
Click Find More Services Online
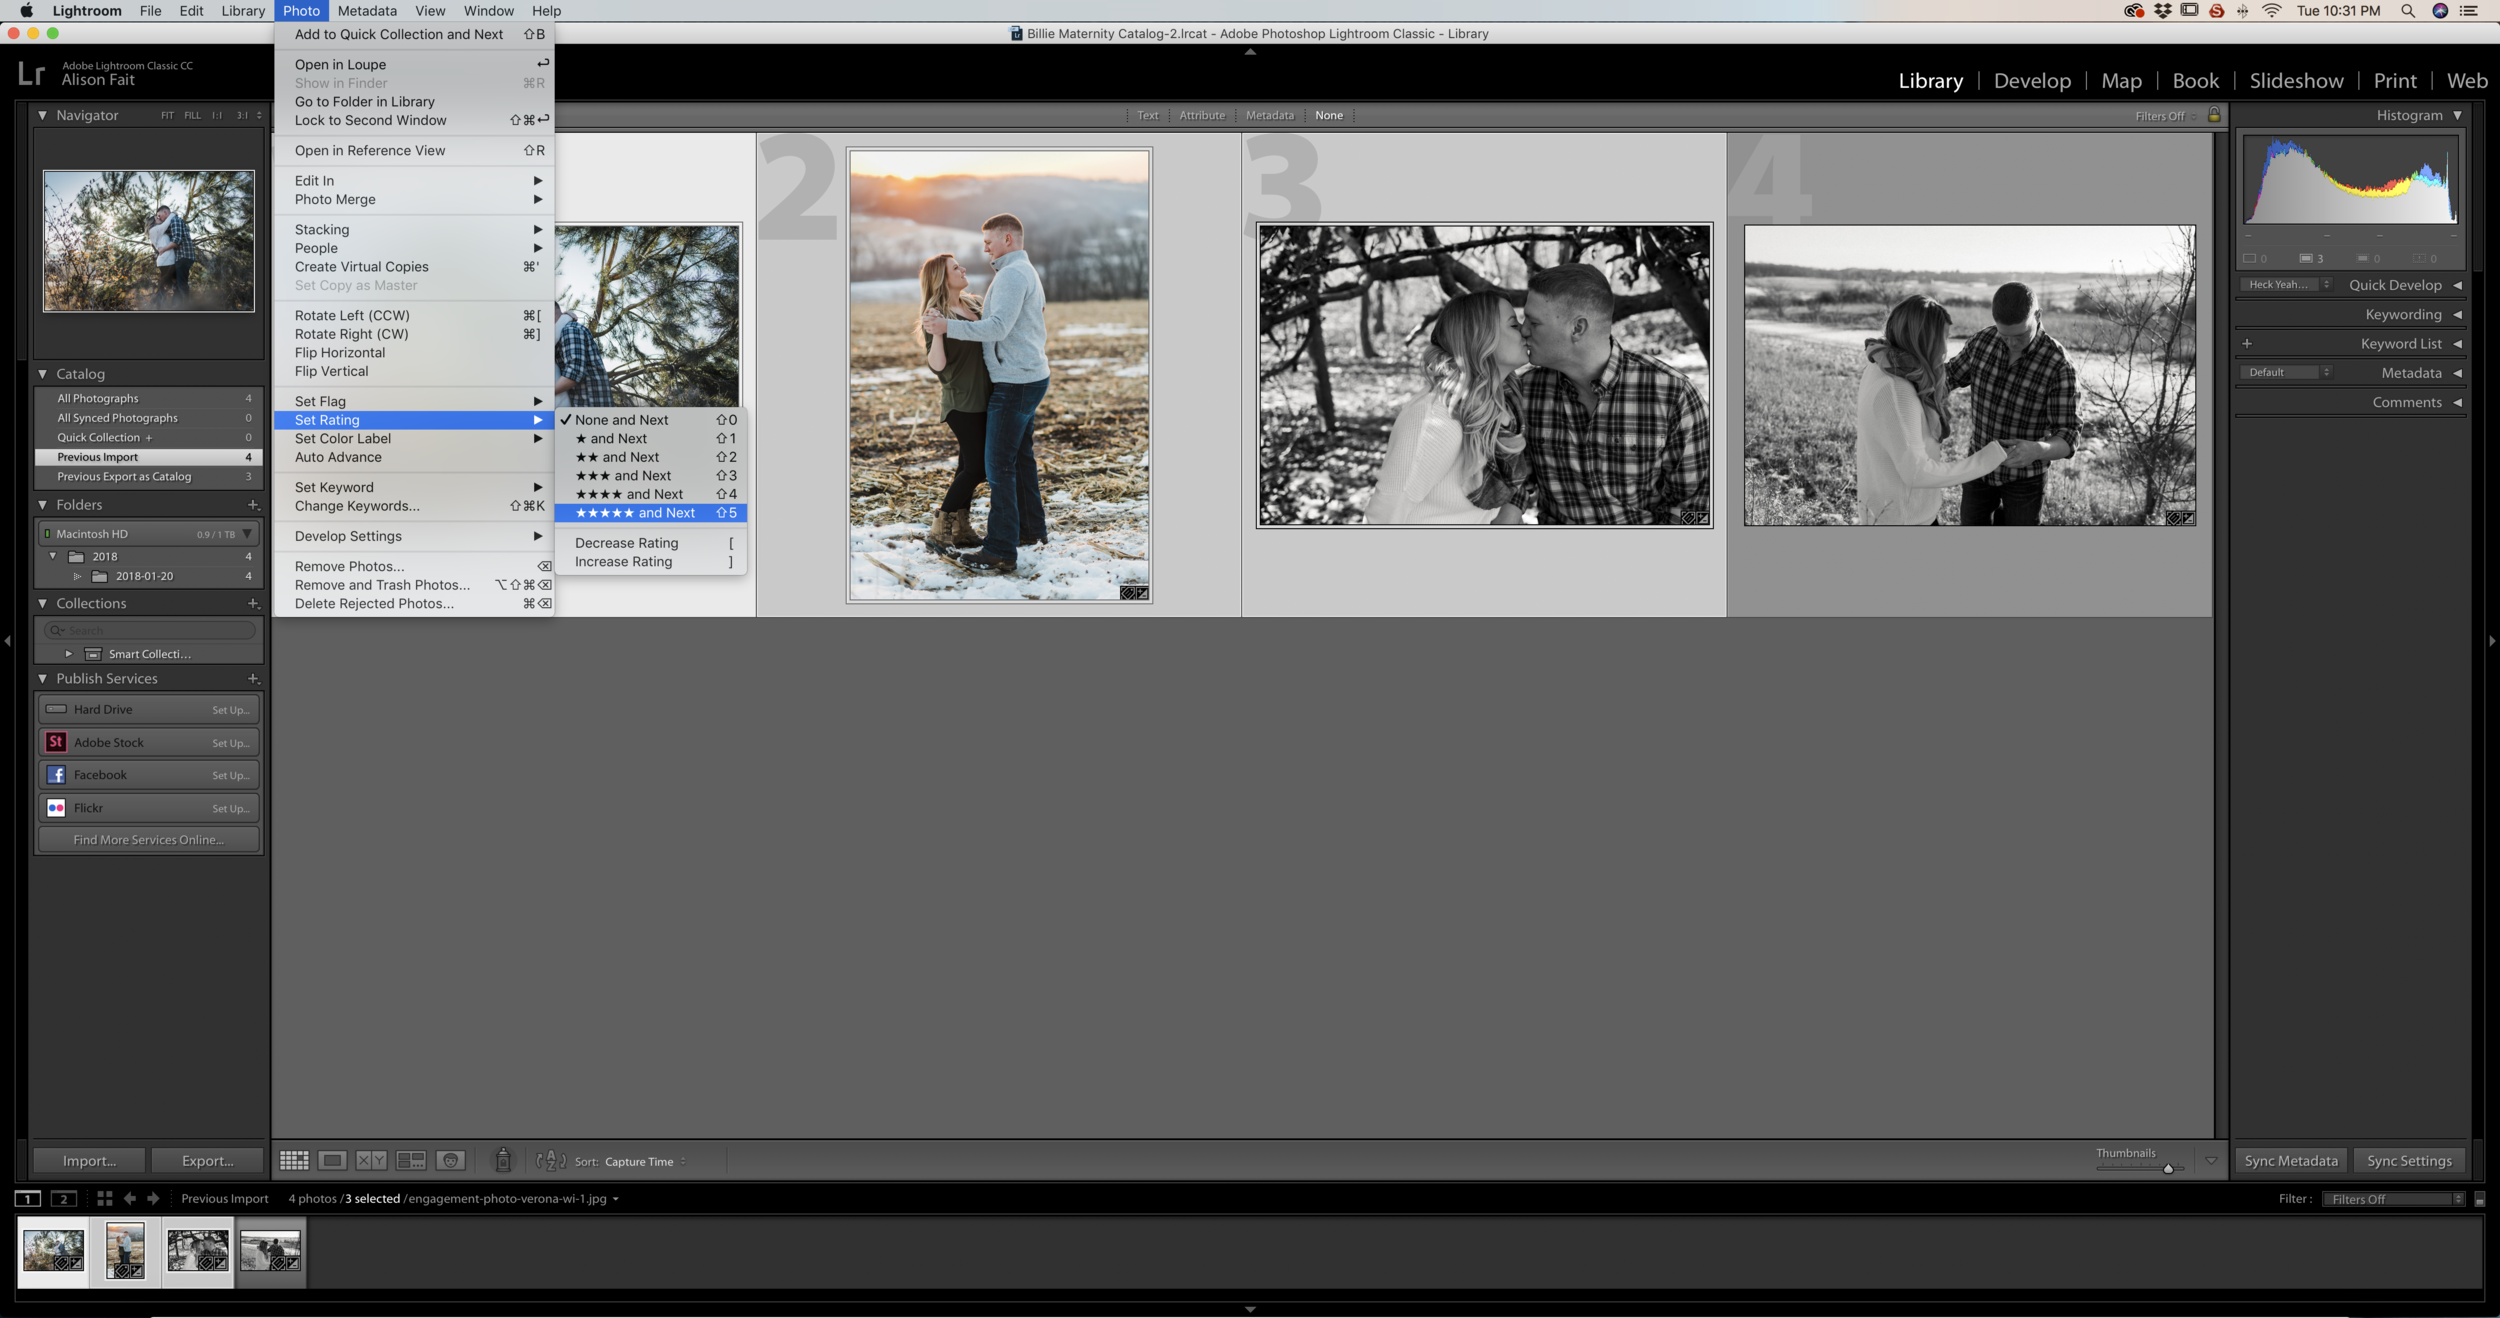149,840
